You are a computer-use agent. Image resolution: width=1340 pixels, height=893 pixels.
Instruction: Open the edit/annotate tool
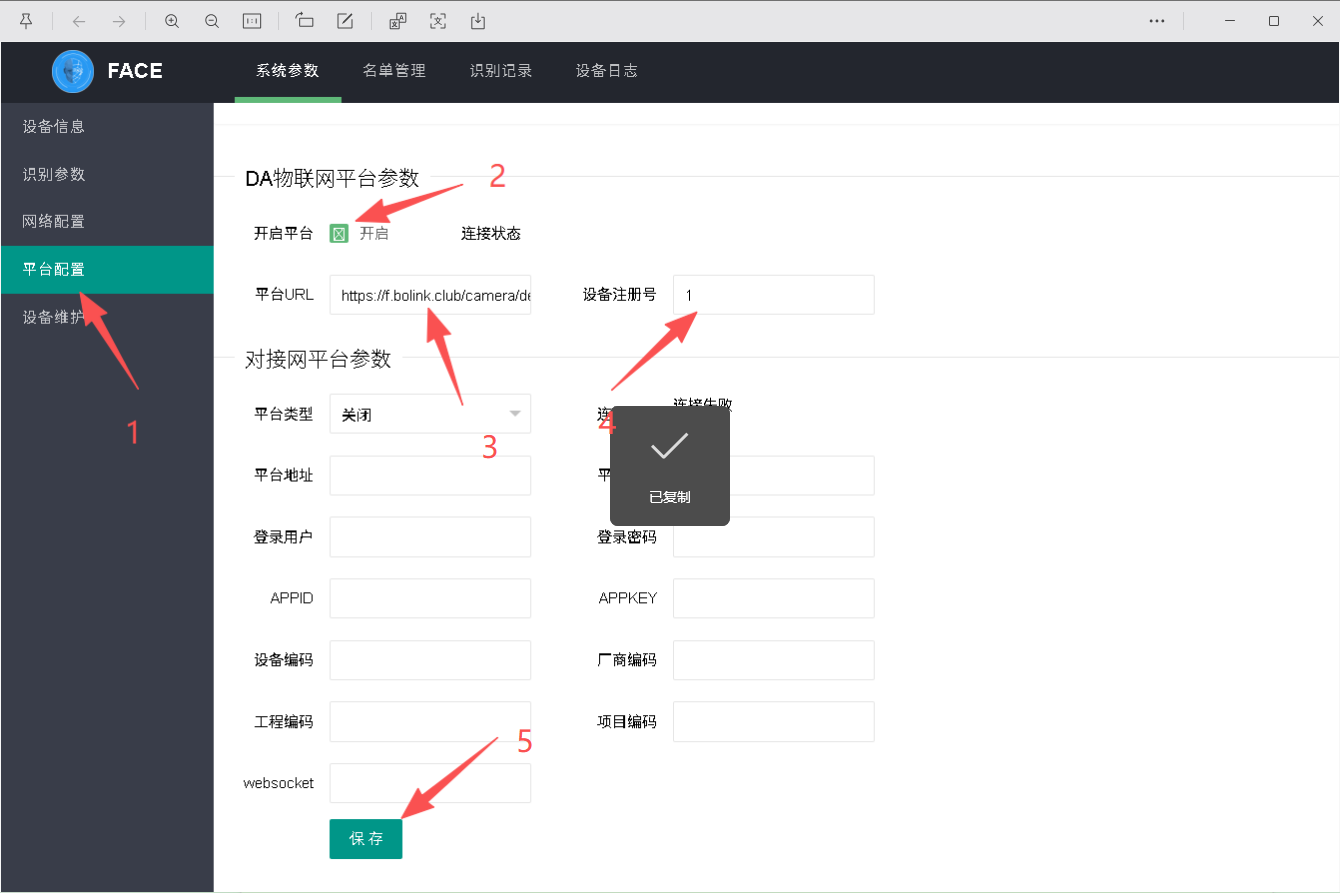point(345,21)
